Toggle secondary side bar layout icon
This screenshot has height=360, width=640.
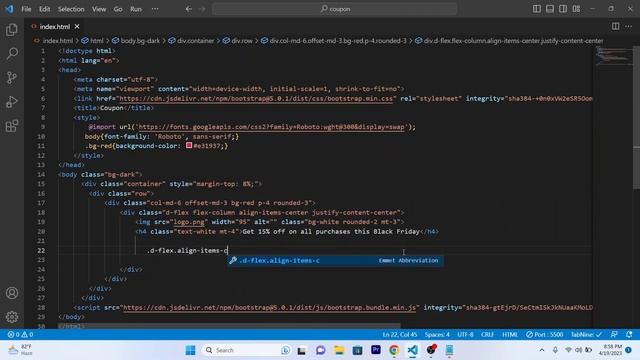click(x=563, y=9)
